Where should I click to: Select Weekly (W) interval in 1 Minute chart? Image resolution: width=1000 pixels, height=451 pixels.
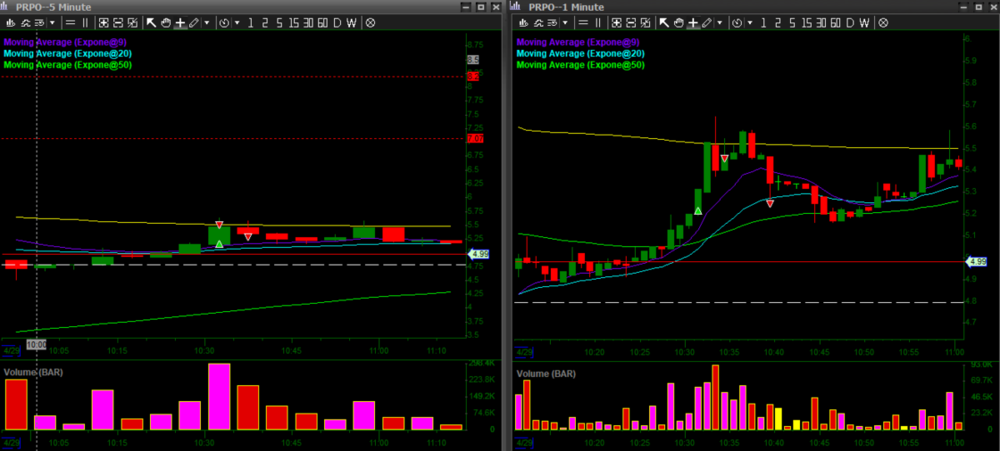coord(862,22)
